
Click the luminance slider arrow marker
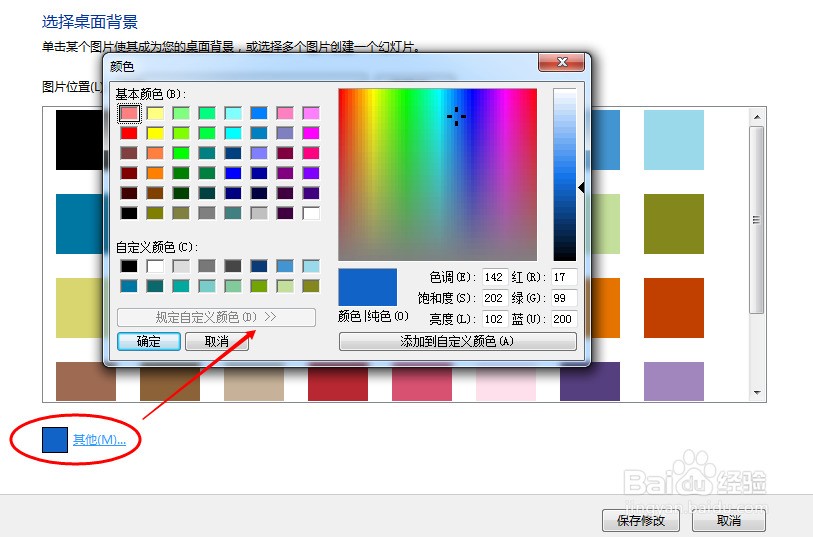[581, 188]
